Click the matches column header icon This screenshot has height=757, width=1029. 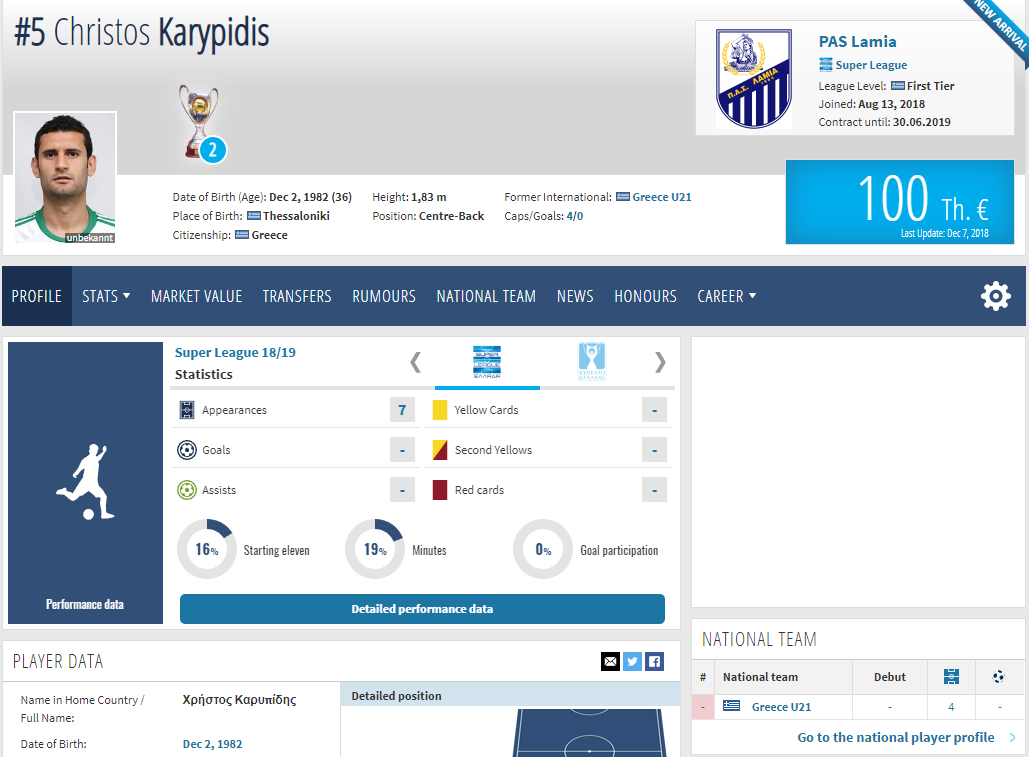point(951,676)
